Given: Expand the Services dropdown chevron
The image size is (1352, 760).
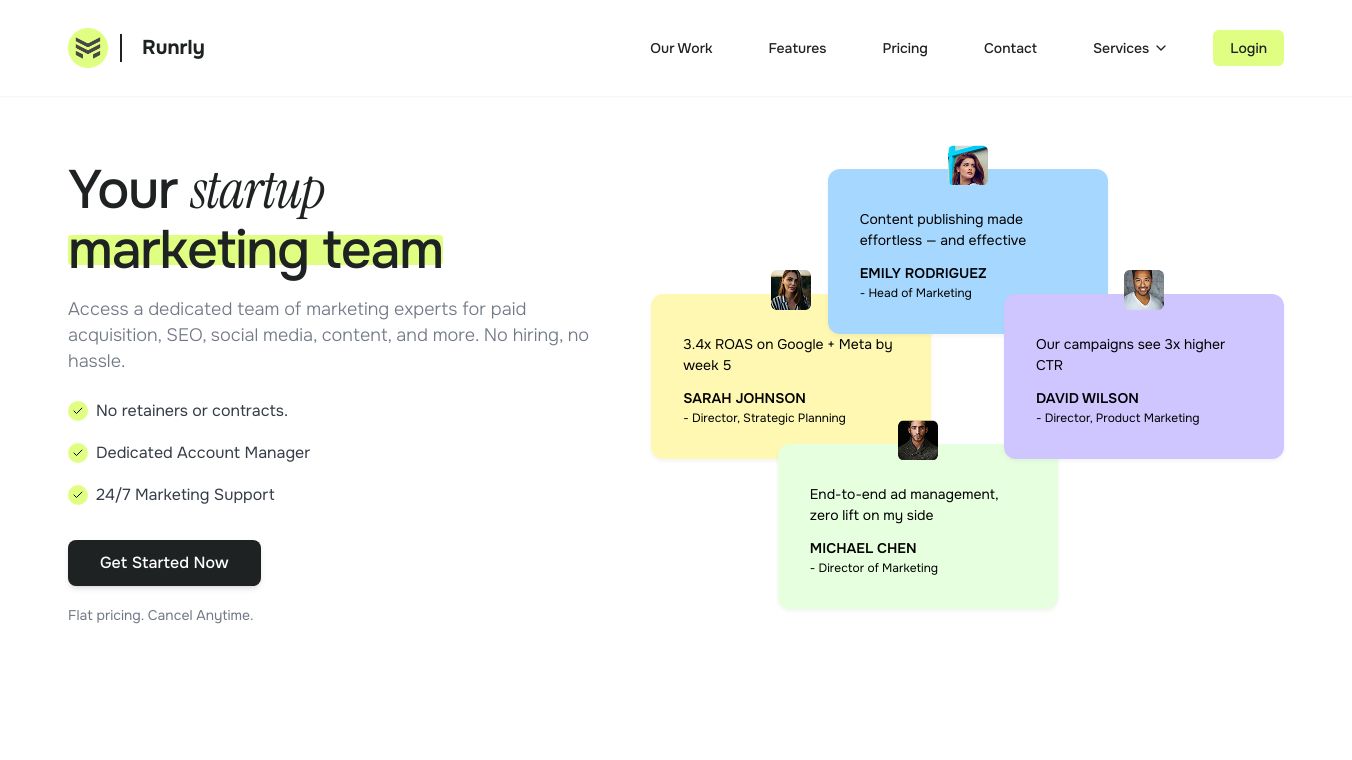Looking at the screenshot, I should pos(1161,48).
